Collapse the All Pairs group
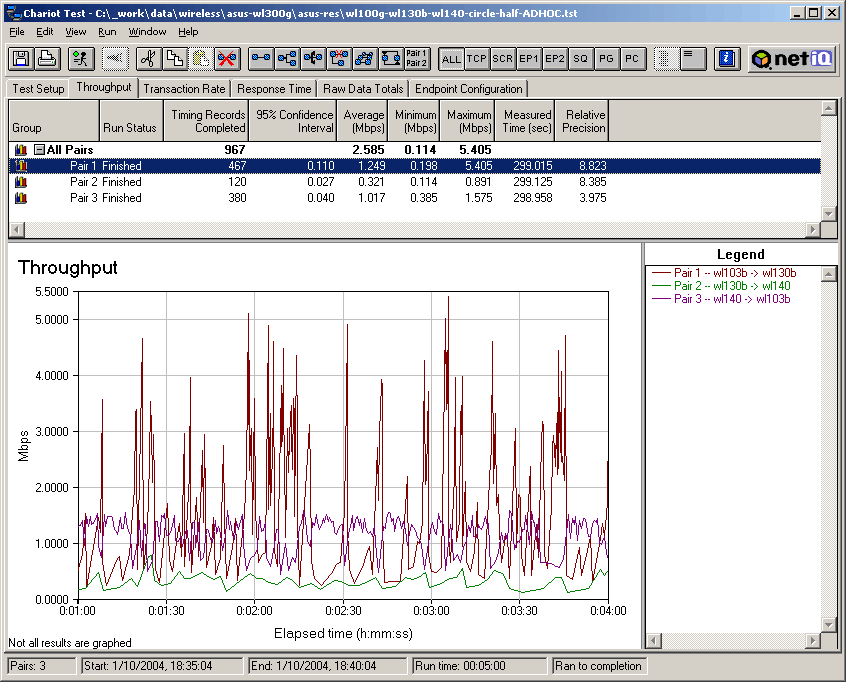This screenshot has height=682, width=846. pos(39,150)
